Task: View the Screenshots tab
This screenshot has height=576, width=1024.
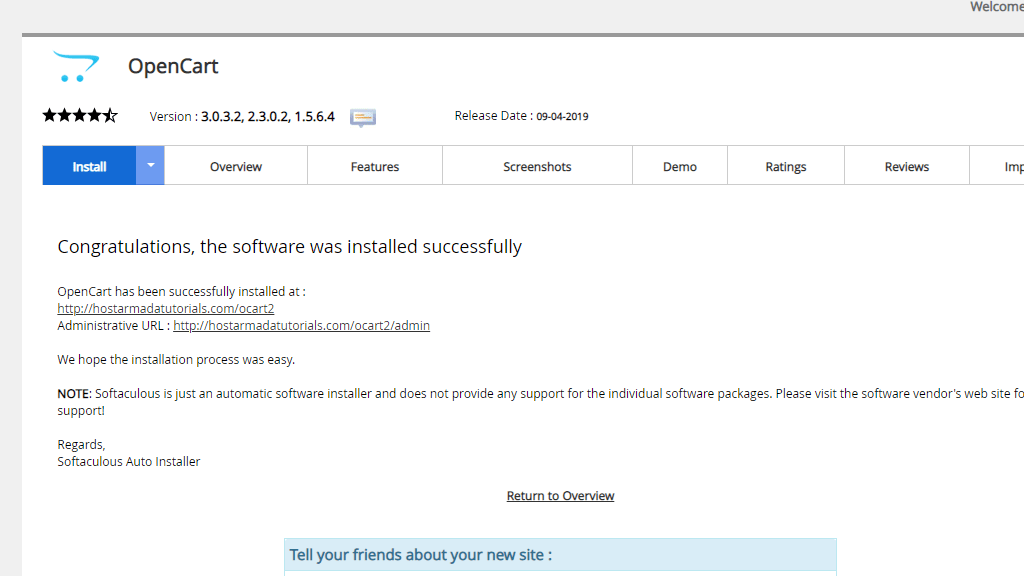Action: 537,167
